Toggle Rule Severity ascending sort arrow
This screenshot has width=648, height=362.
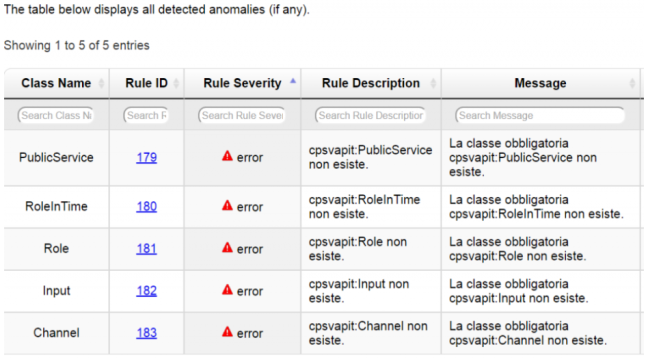(x=293, y=81)
